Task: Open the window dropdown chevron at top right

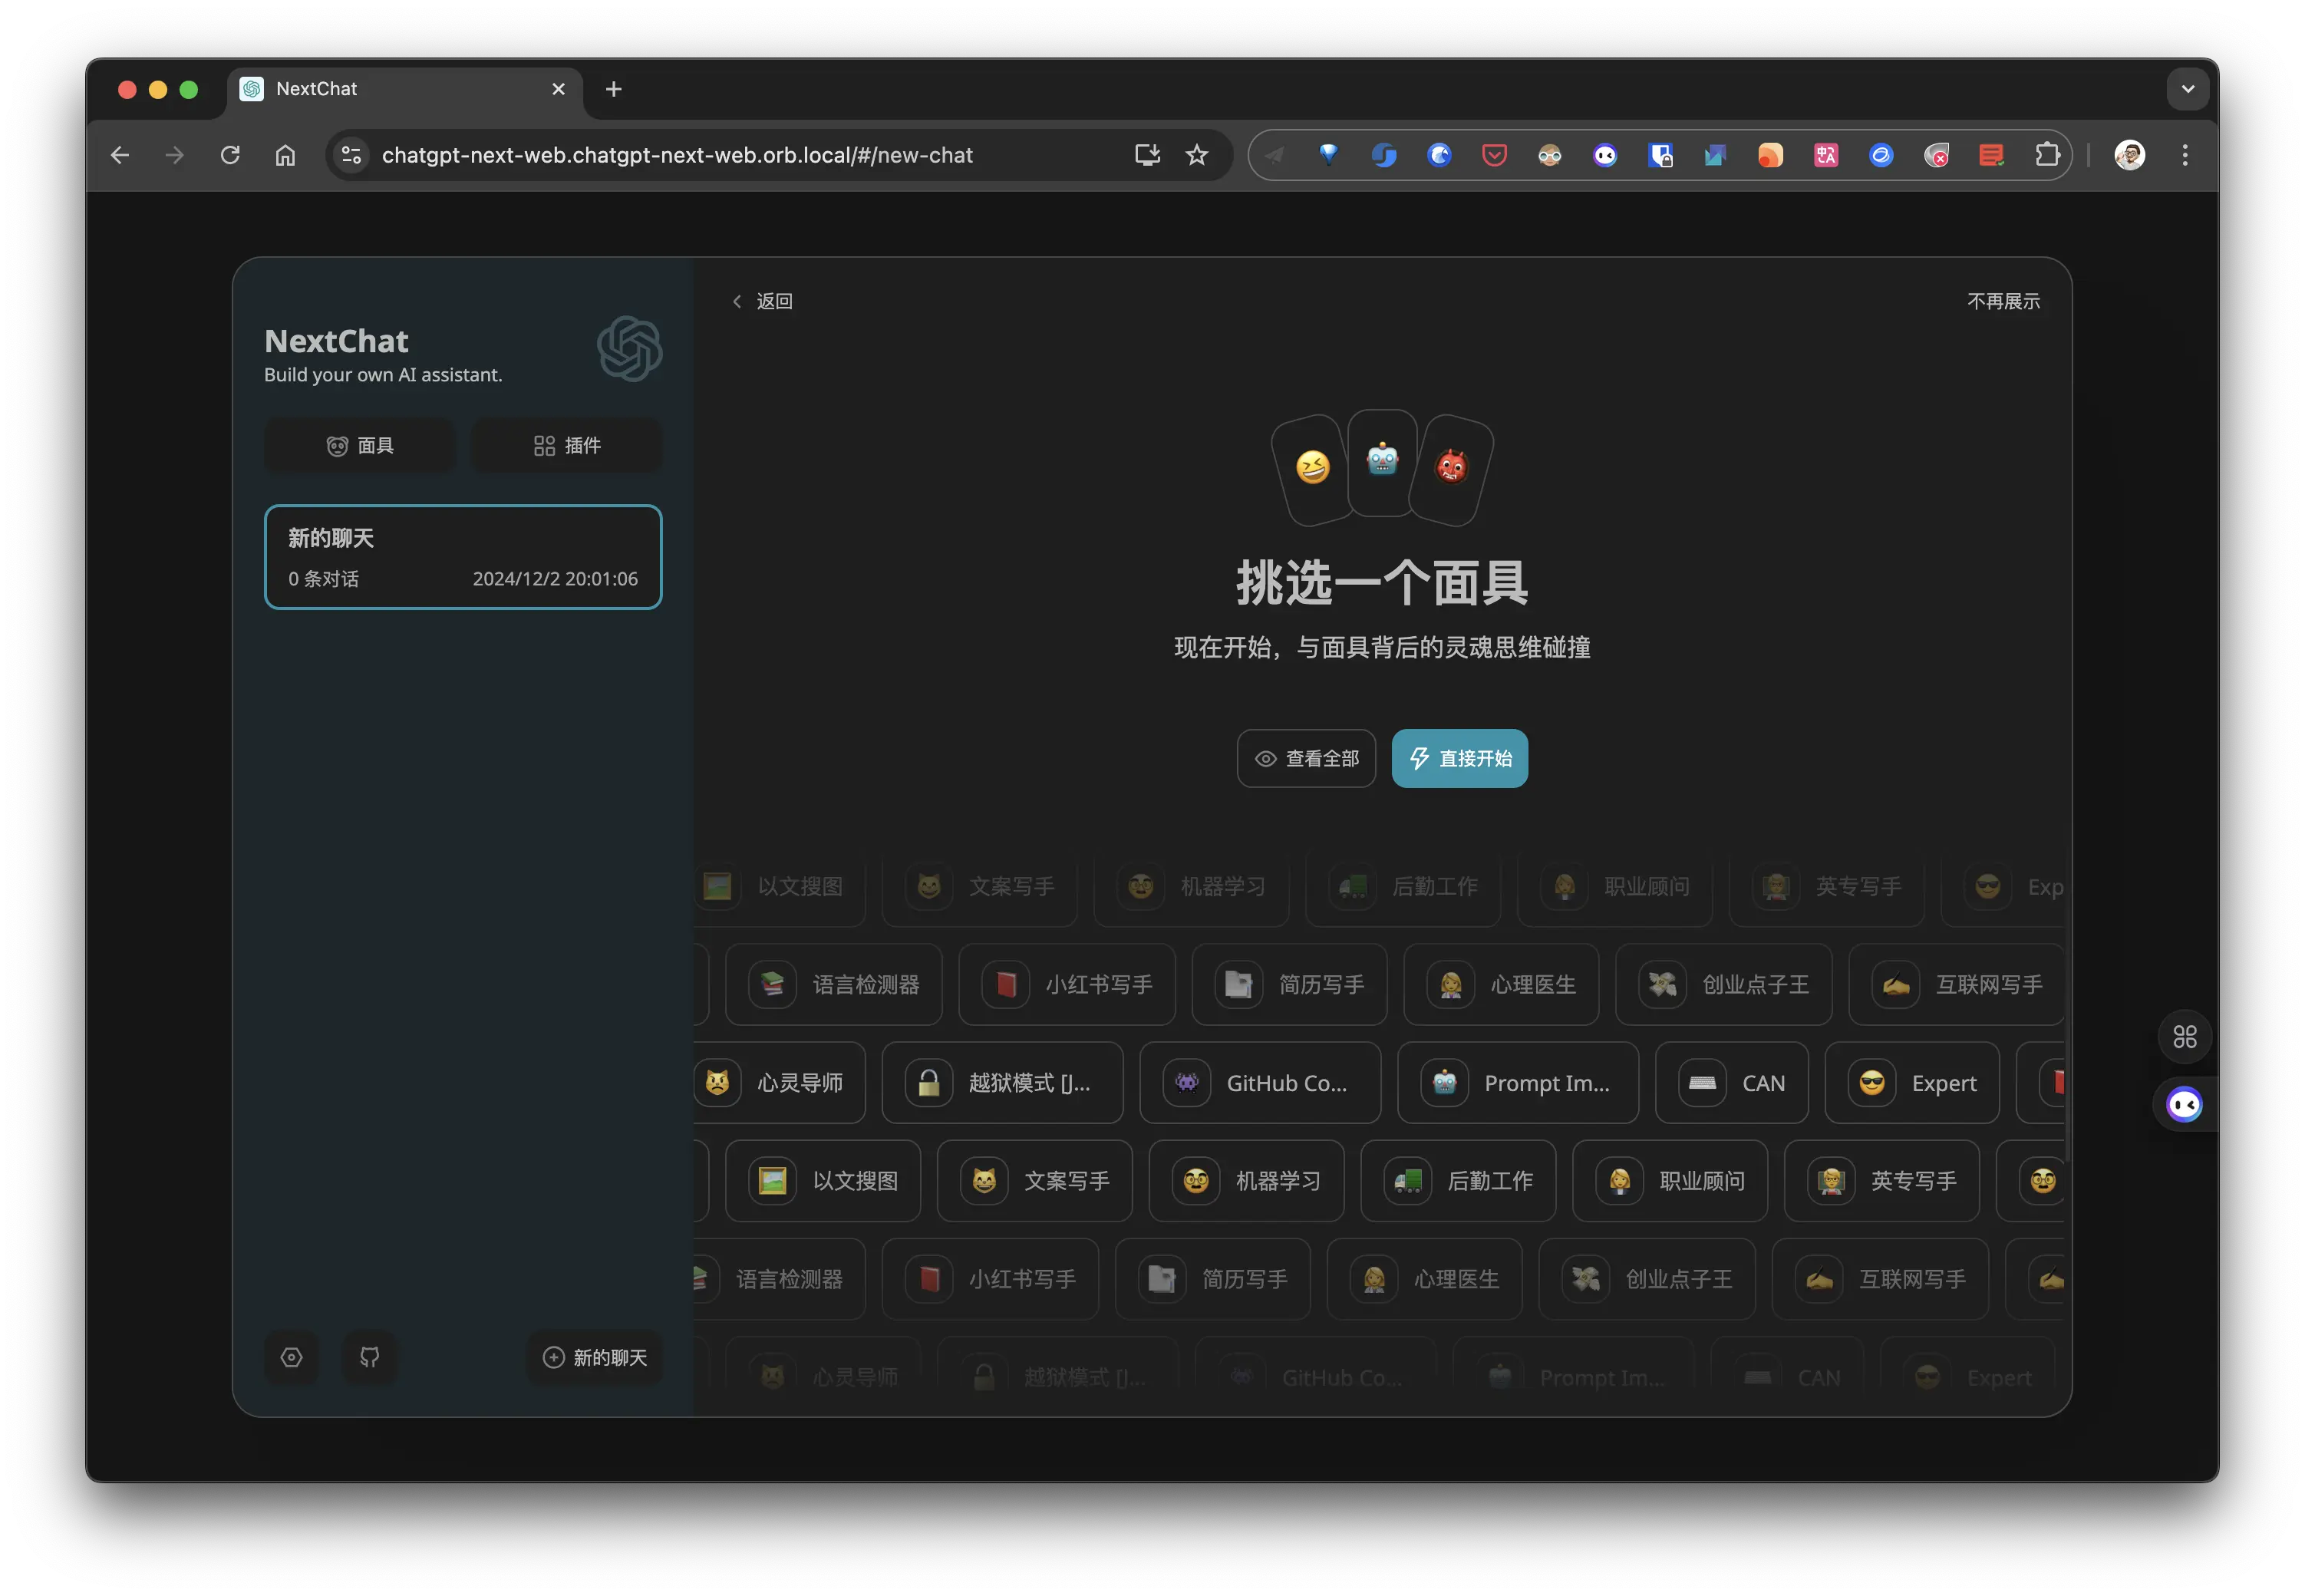Action: pos(2187,88)
